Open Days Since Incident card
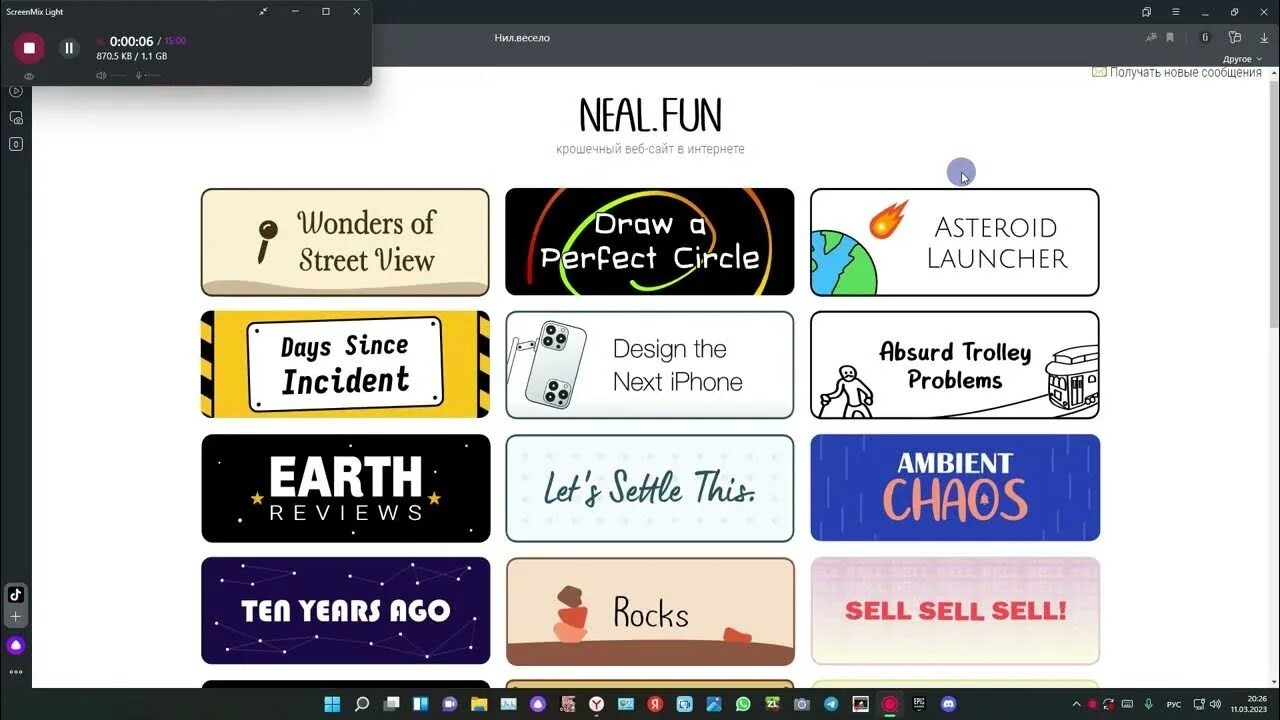The width and height of the screenshot is (1280, 720). click(x=345, y=364)
